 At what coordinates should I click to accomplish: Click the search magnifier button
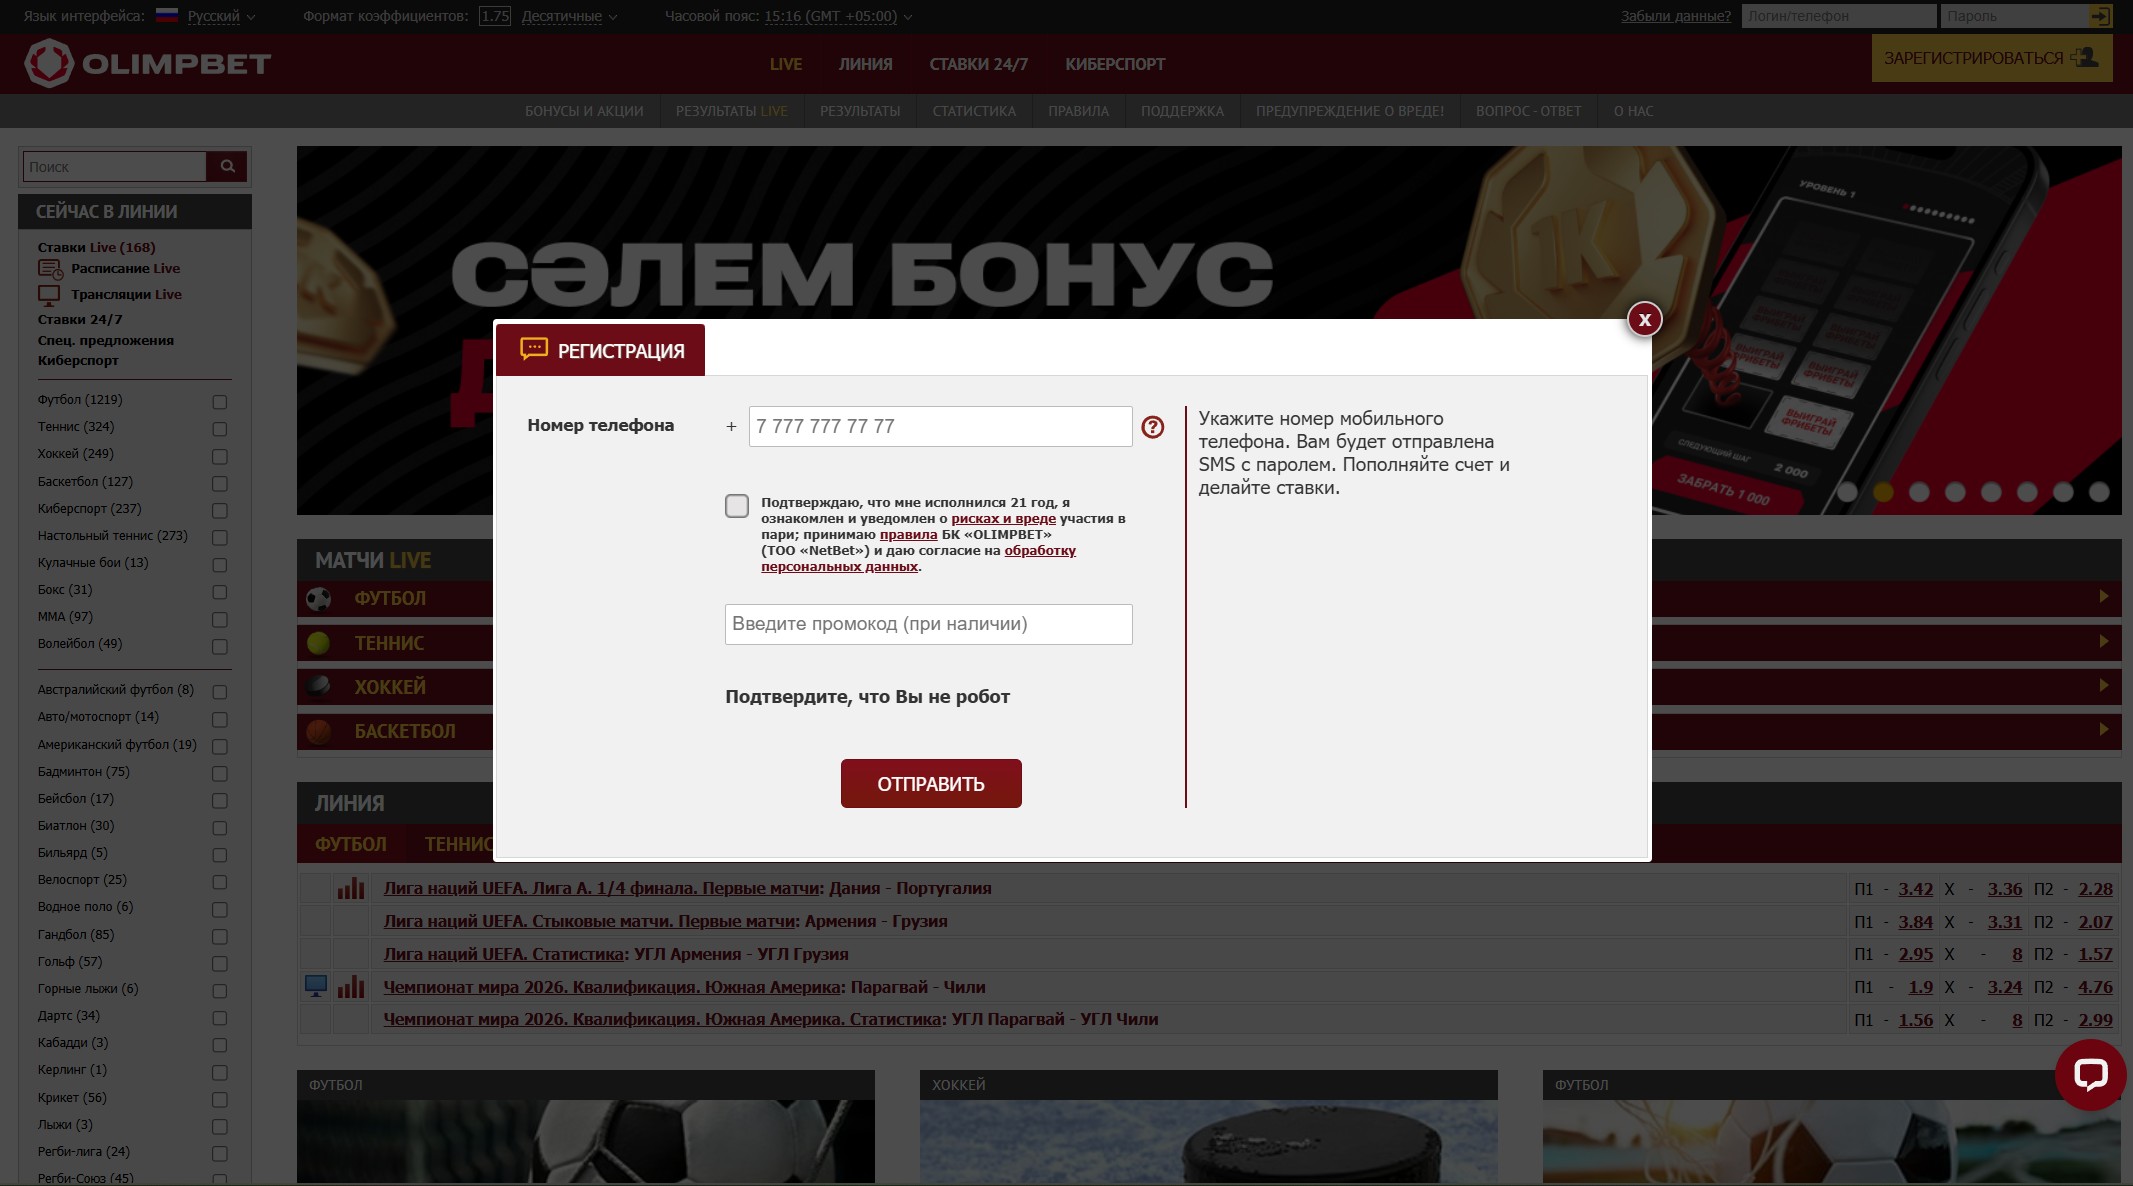point(228,166)
